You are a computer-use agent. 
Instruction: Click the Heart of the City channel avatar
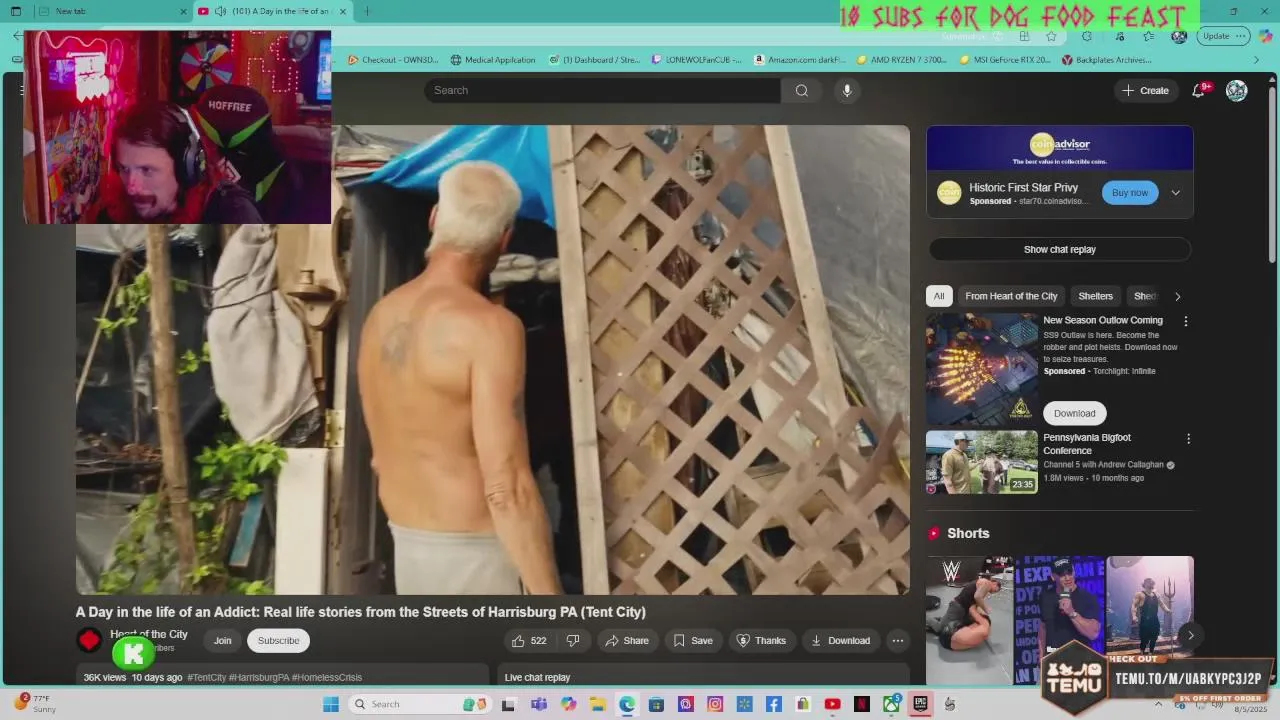tap(90, 640)
